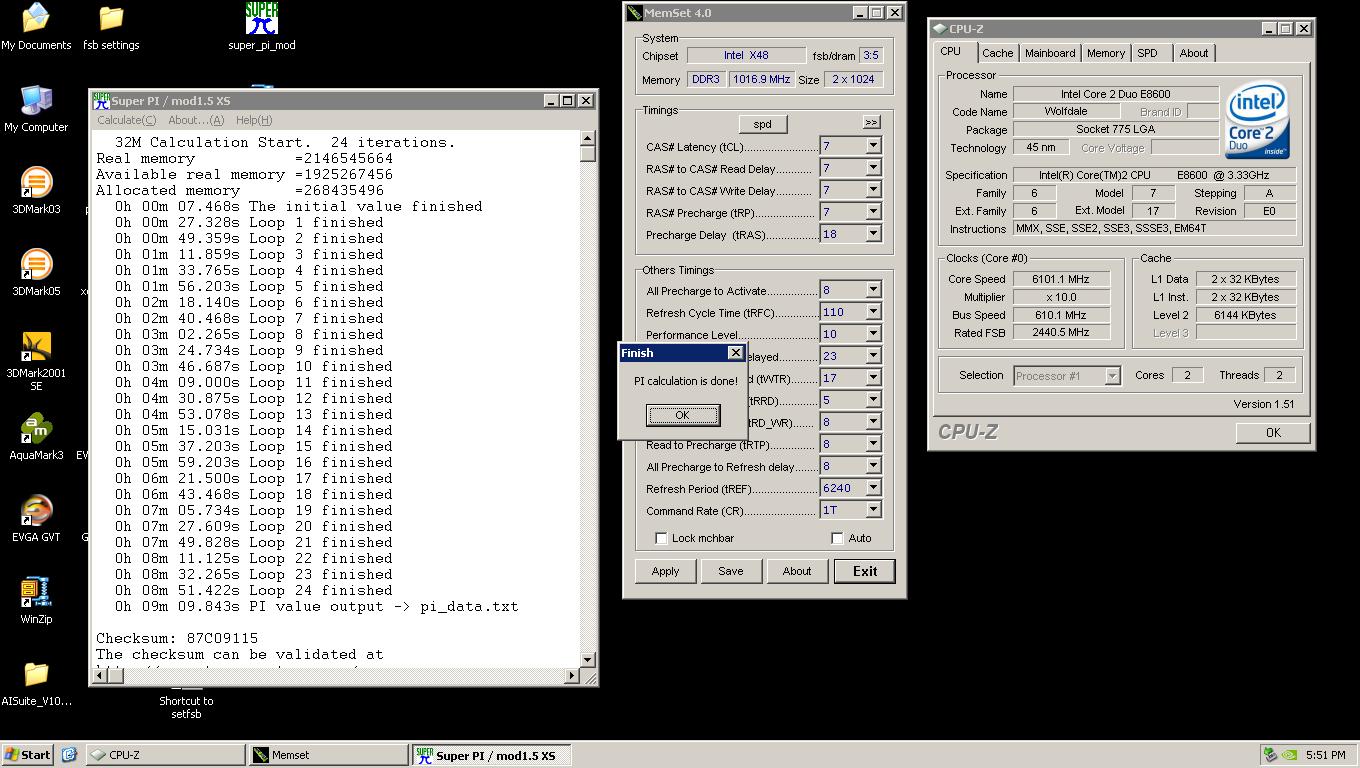Click the spd button in MemSet
The height and width of the screenshot is (768, 1360).
(x=762, y=124)
